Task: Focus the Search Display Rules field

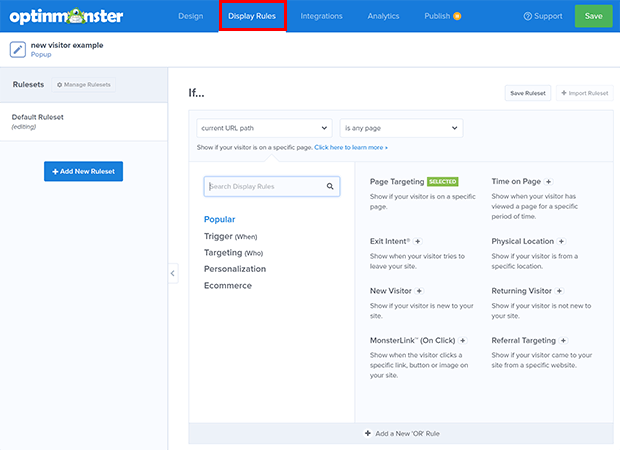Action: (x=265, y=186)
